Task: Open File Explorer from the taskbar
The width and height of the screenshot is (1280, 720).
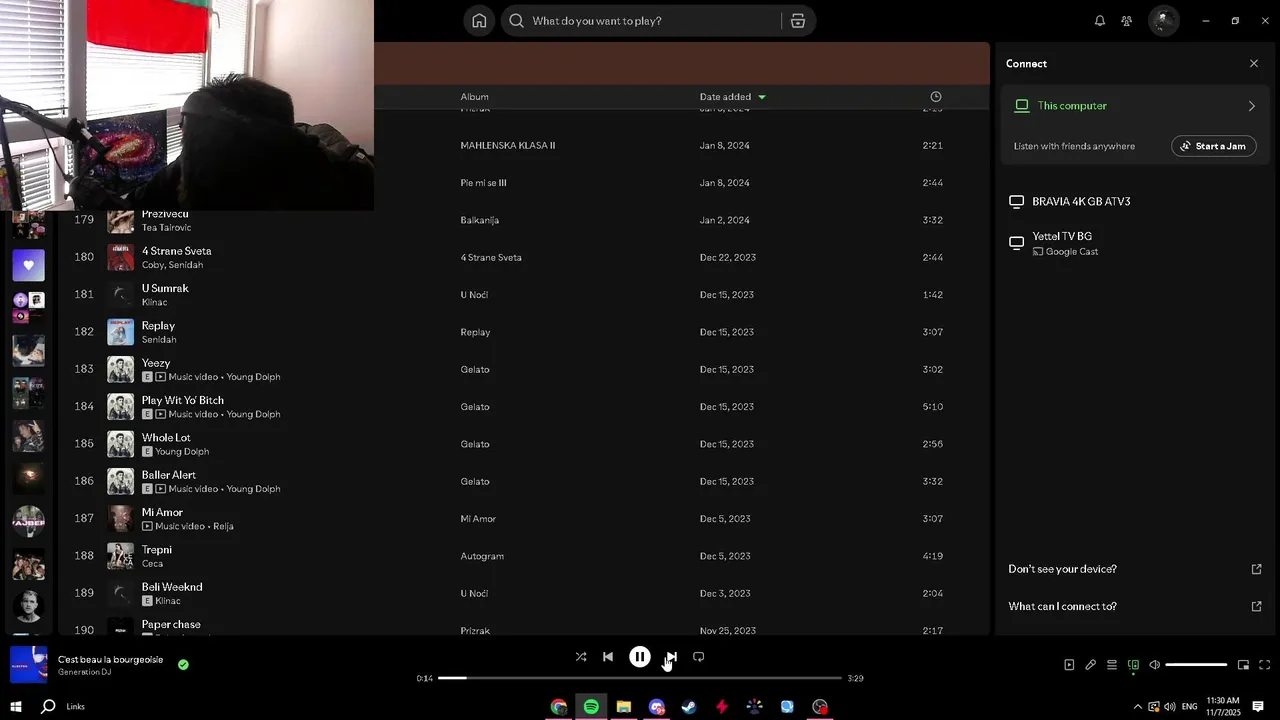Action: click(x=624, y=707)
